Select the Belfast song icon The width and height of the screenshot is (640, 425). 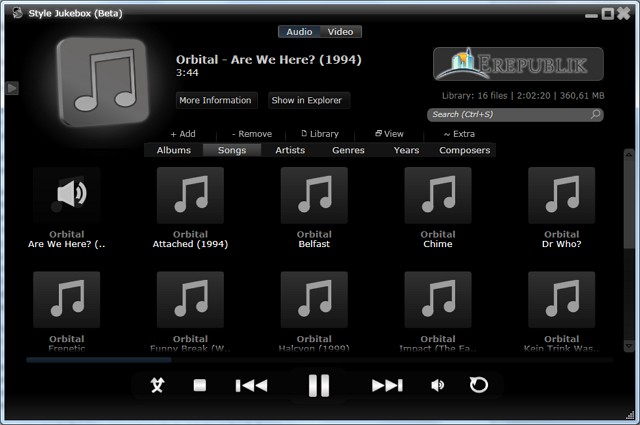pyautogui.click(x=314, y=195)
